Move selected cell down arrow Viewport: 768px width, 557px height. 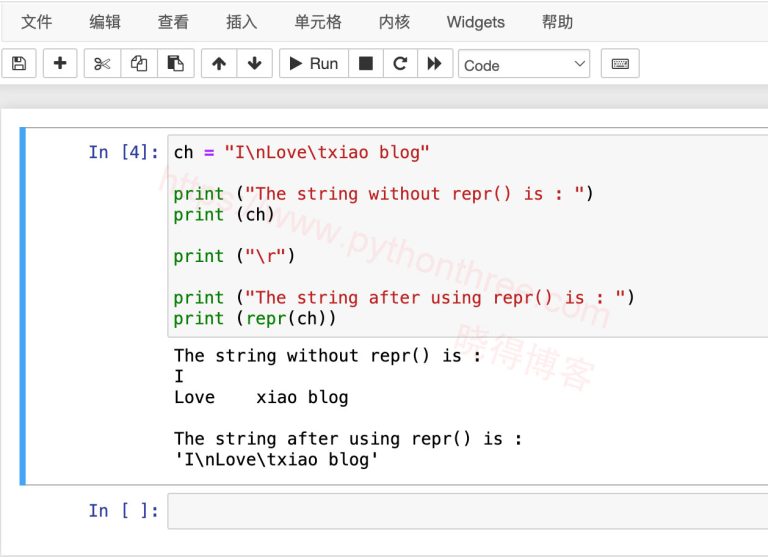click(x=254, y=64)
